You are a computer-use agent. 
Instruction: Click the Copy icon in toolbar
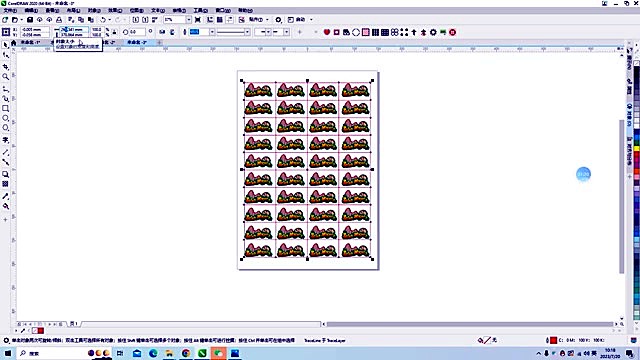(x=81, y=20)
